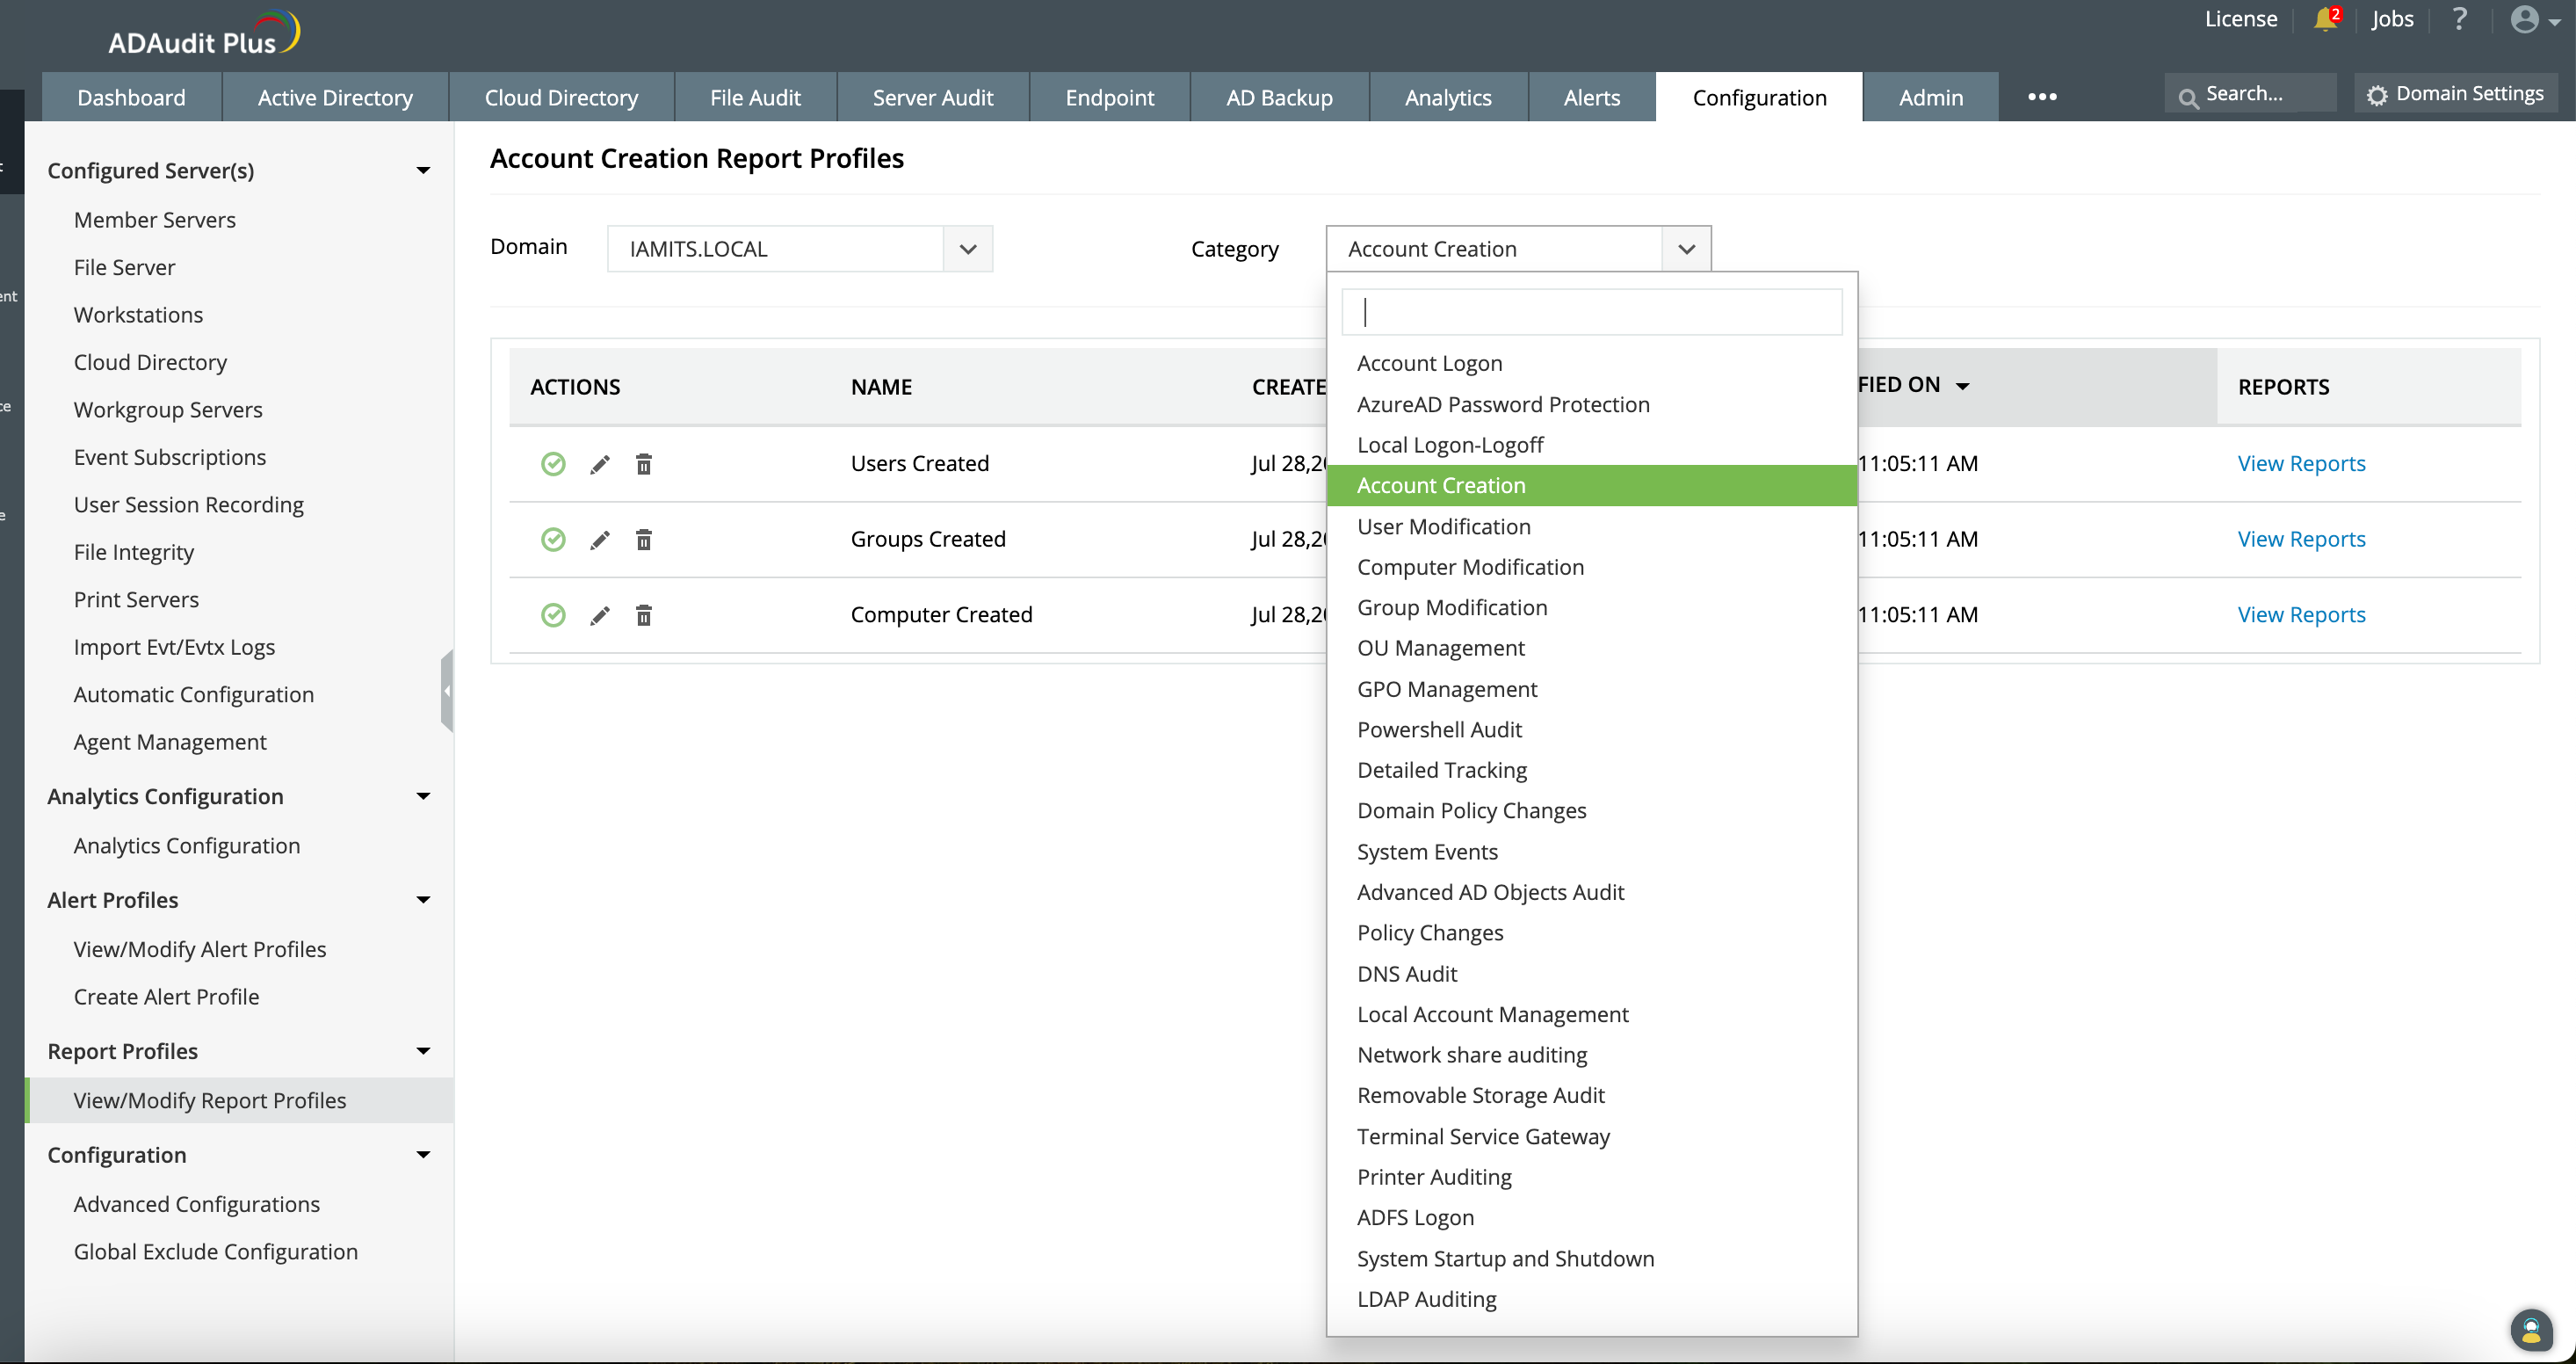Toggle enabled status of Users Created profile
The height and width of the screenshot is (1364, 2576).
553,464
